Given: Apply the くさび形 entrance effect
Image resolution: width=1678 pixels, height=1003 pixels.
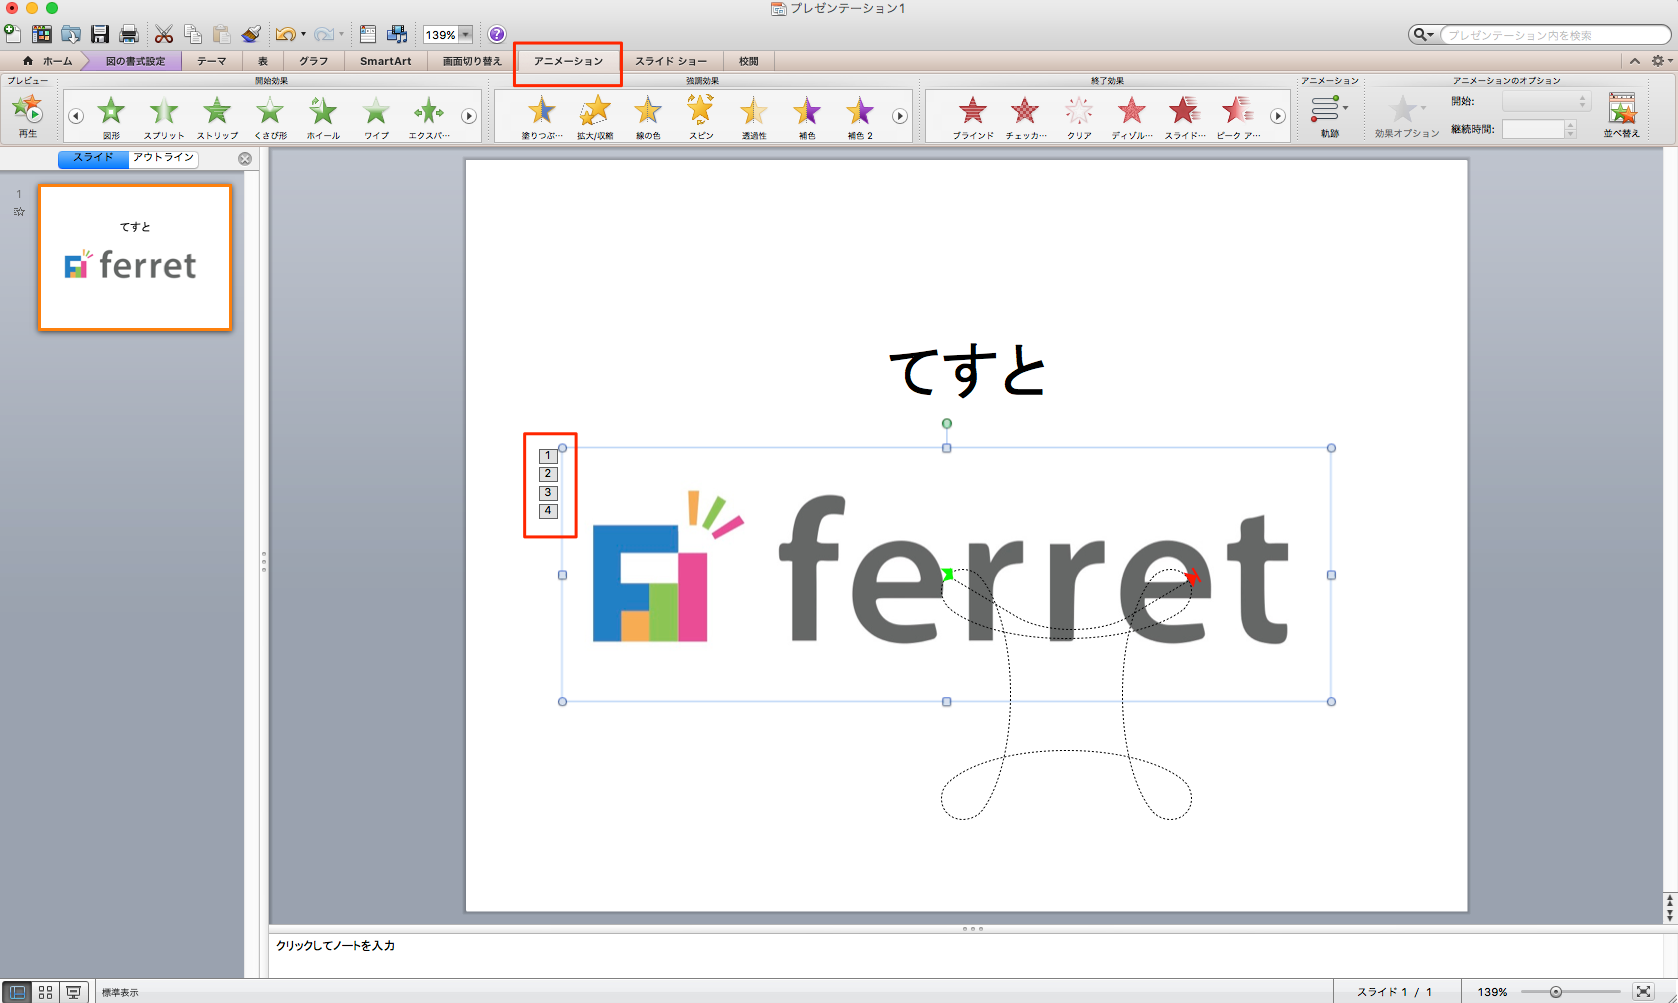Looking at the screenshot, I should (270, 117).
